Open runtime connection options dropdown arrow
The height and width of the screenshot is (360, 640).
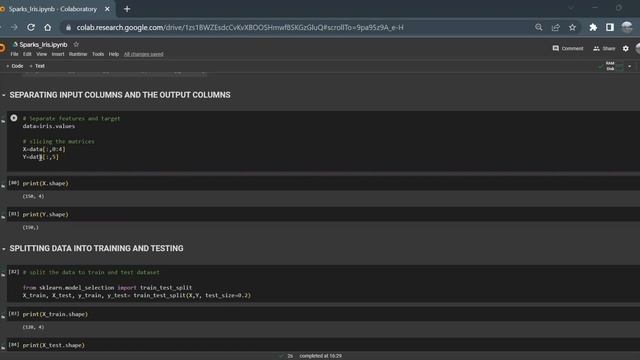629,66
